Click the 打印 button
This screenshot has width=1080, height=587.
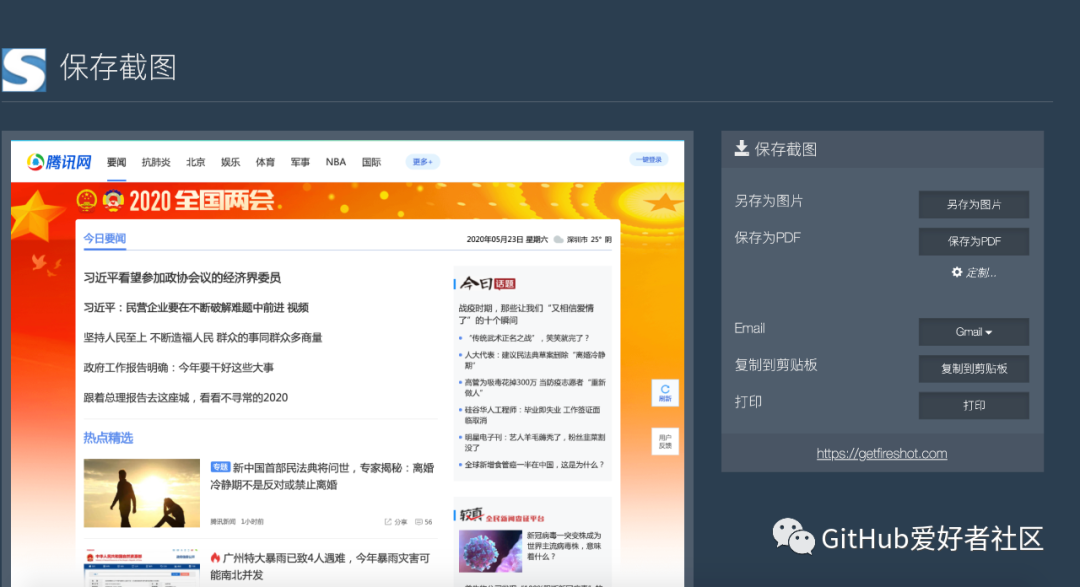(974, 406)
